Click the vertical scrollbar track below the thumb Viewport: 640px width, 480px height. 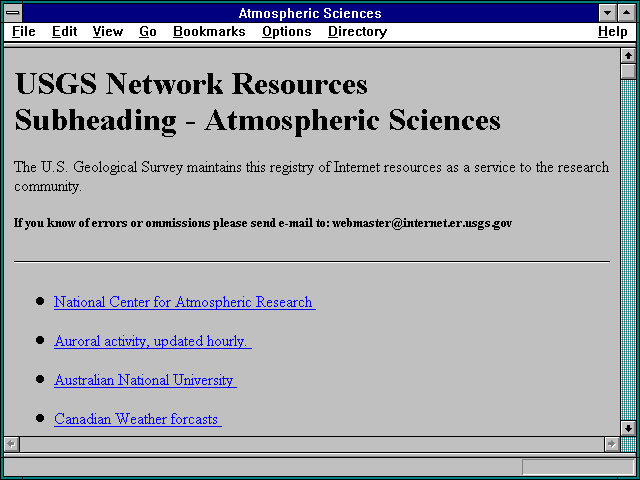point(628,250)
